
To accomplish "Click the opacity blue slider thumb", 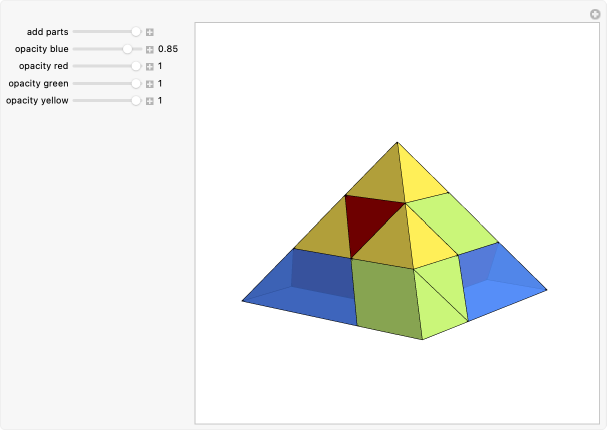I will pos(127,49).
